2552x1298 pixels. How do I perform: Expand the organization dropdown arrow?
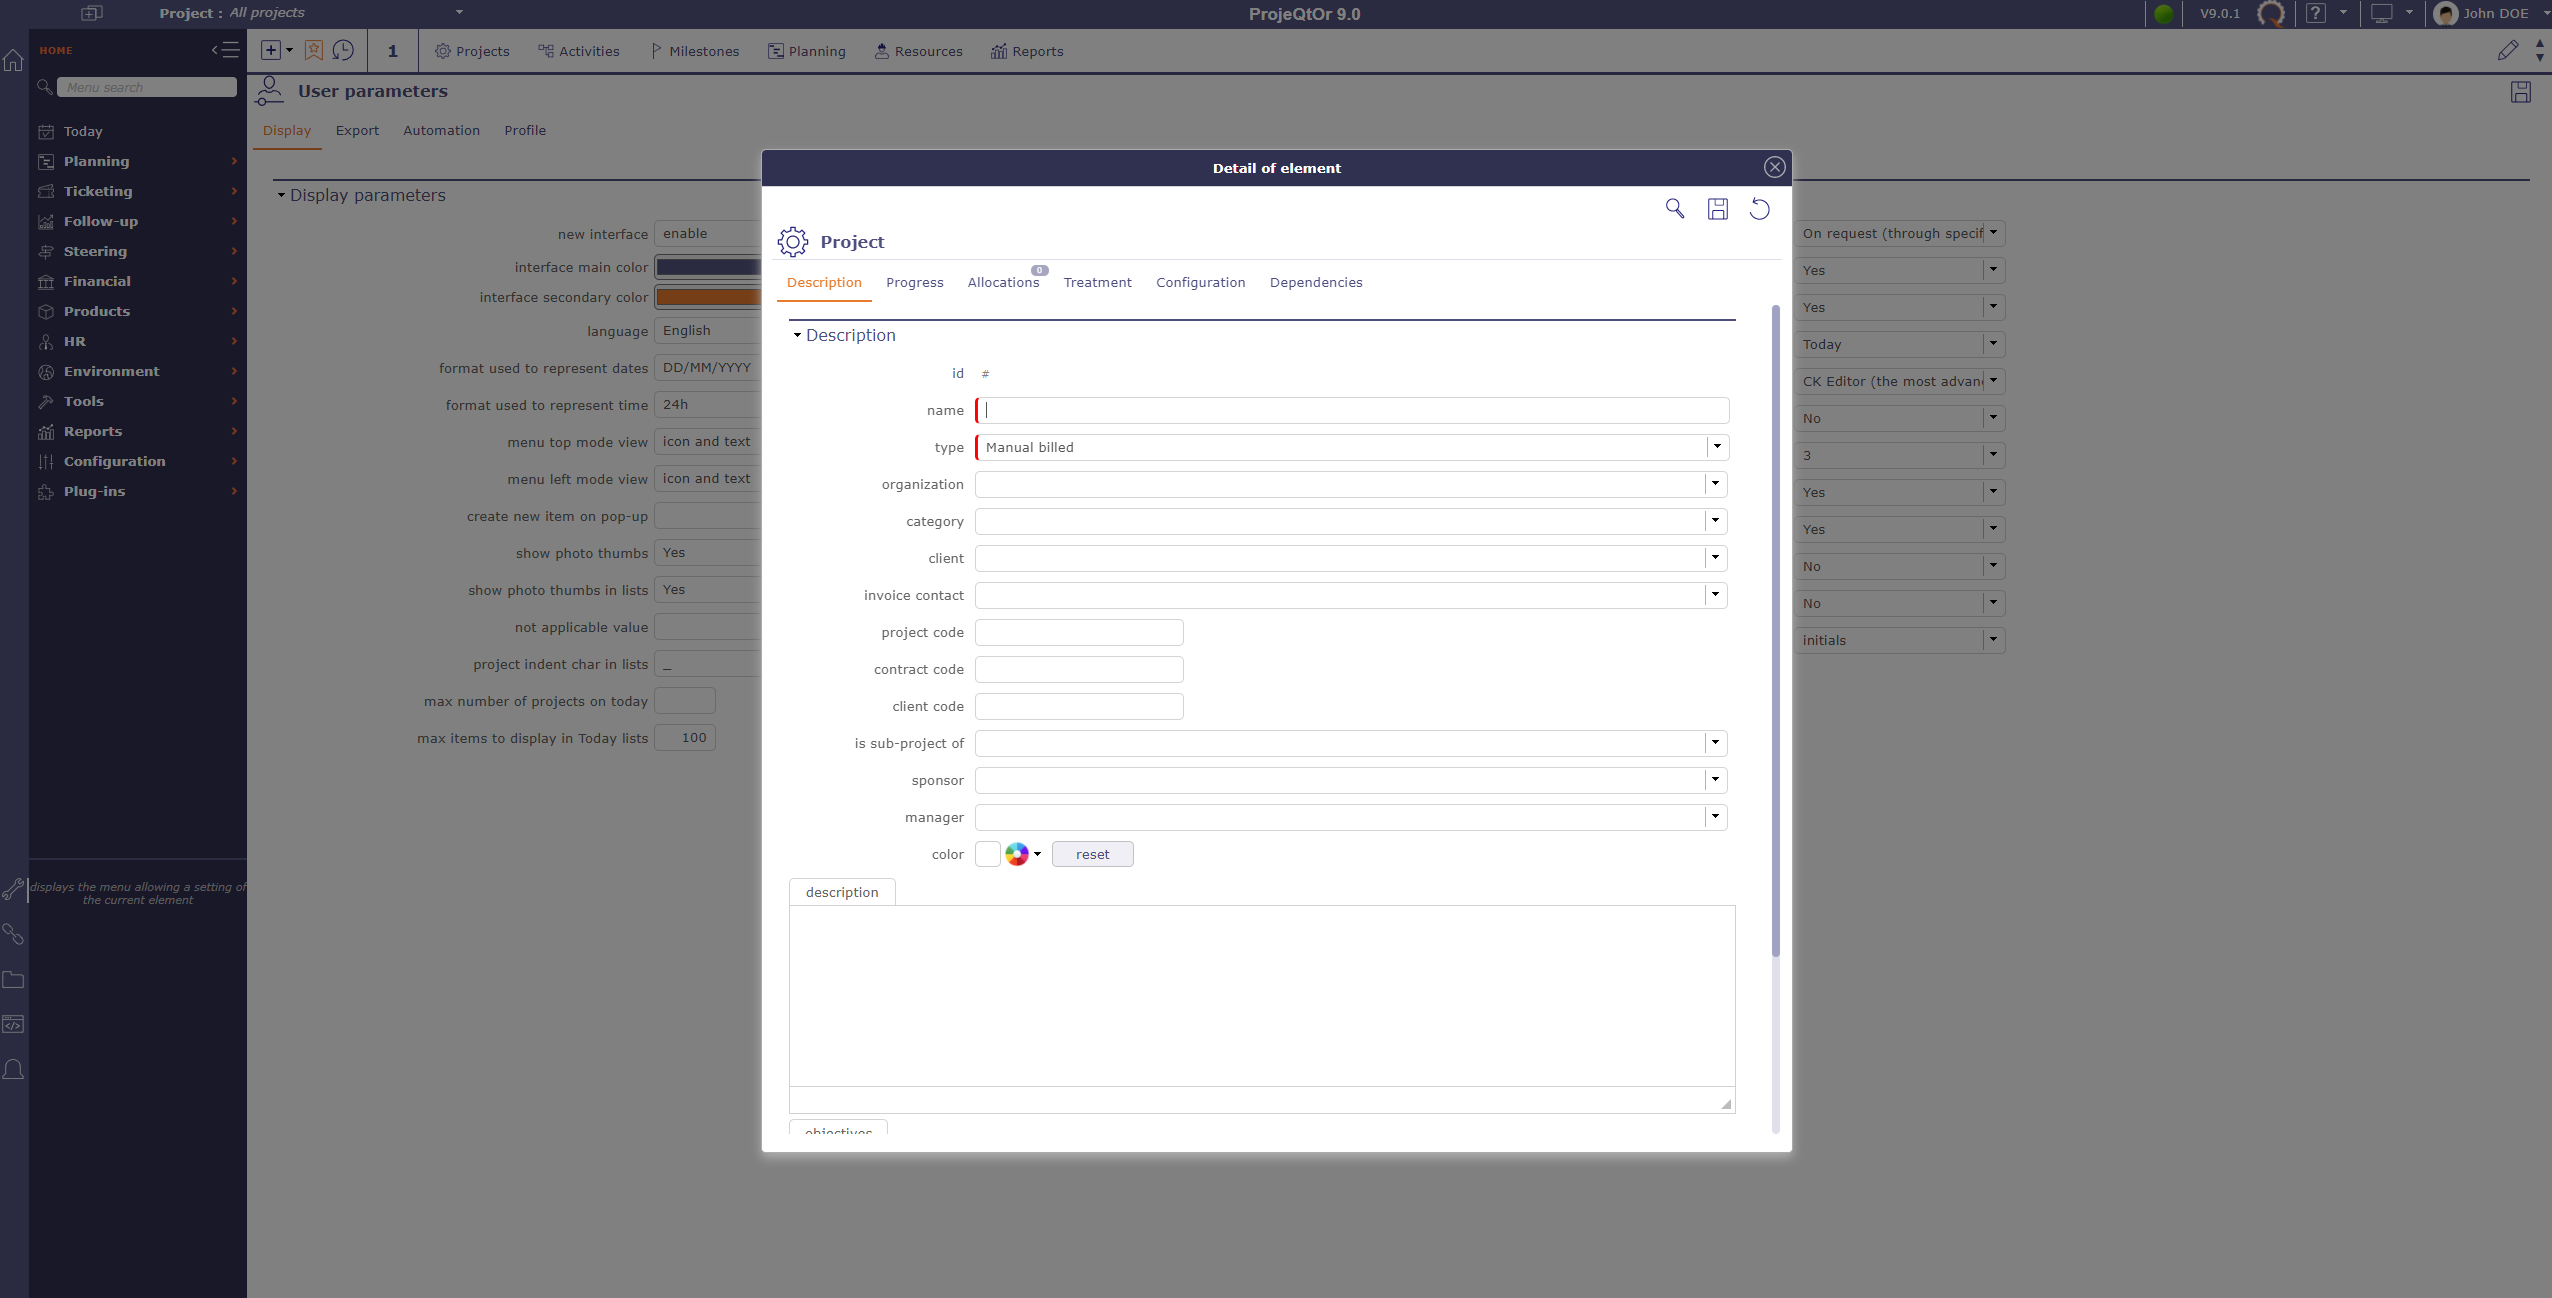(1715, 484)
